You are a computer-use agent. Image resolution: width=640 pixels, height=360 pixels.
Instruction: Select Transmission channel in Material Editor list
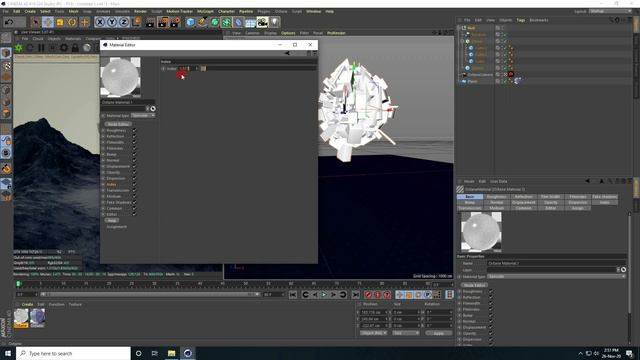click(x=118, y=191)
